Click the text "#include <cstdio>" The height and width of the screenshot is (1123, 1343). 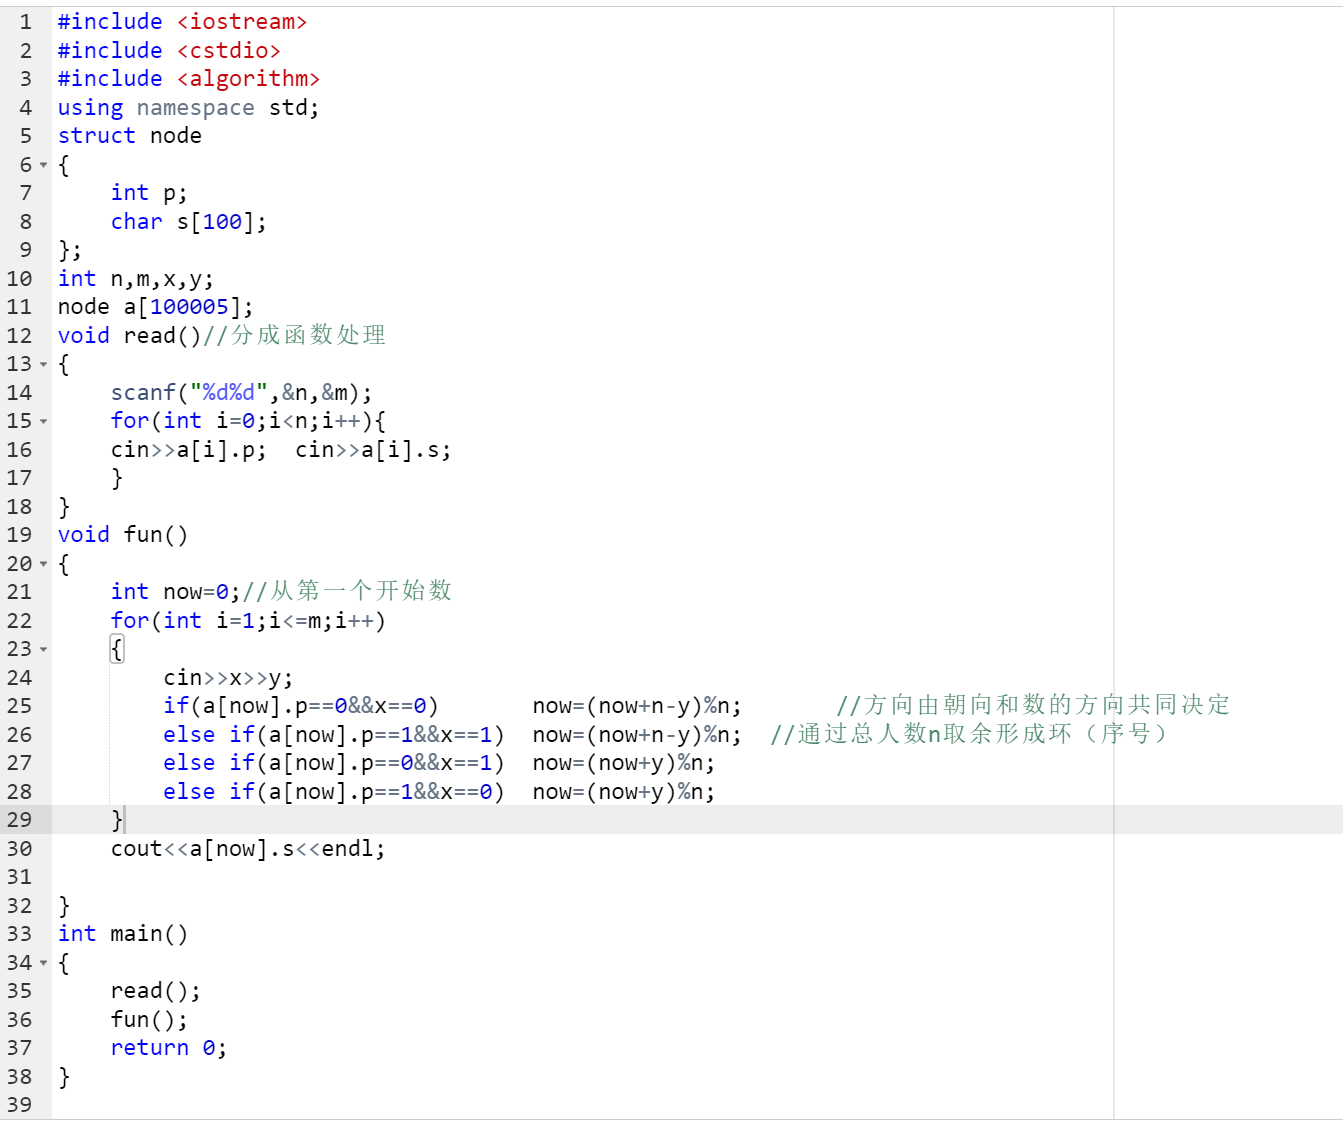[x=169, y=51]
